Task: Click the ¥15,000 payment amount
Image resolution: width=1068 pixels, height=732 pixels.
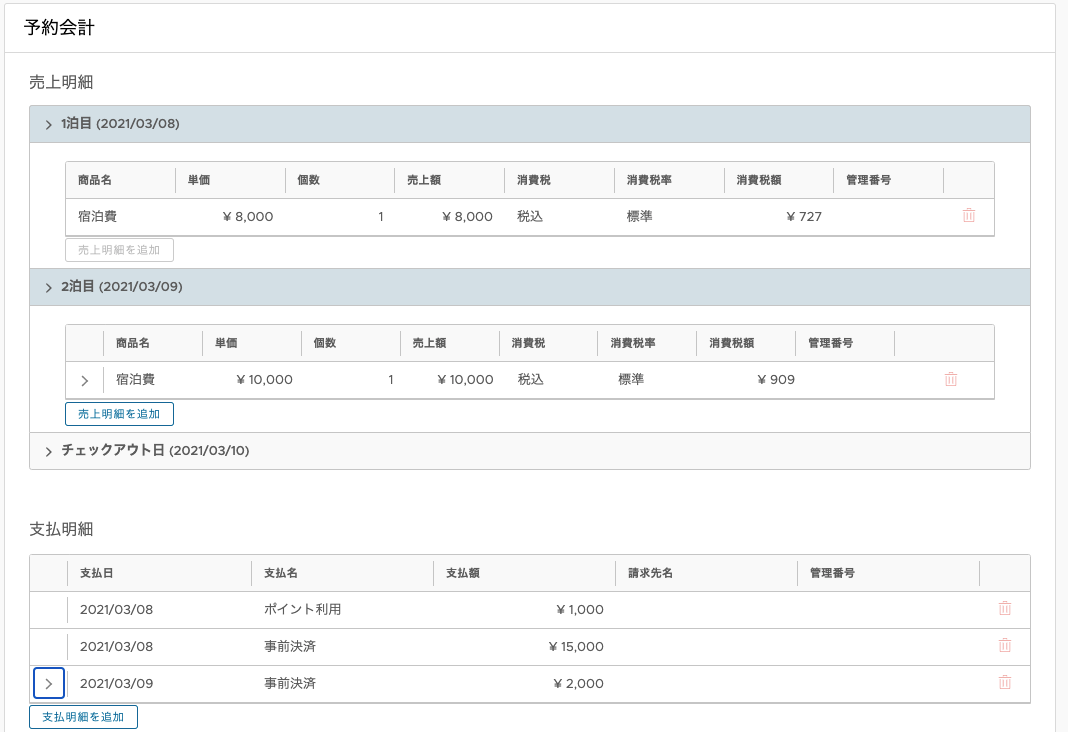Action: pos(576,647)
